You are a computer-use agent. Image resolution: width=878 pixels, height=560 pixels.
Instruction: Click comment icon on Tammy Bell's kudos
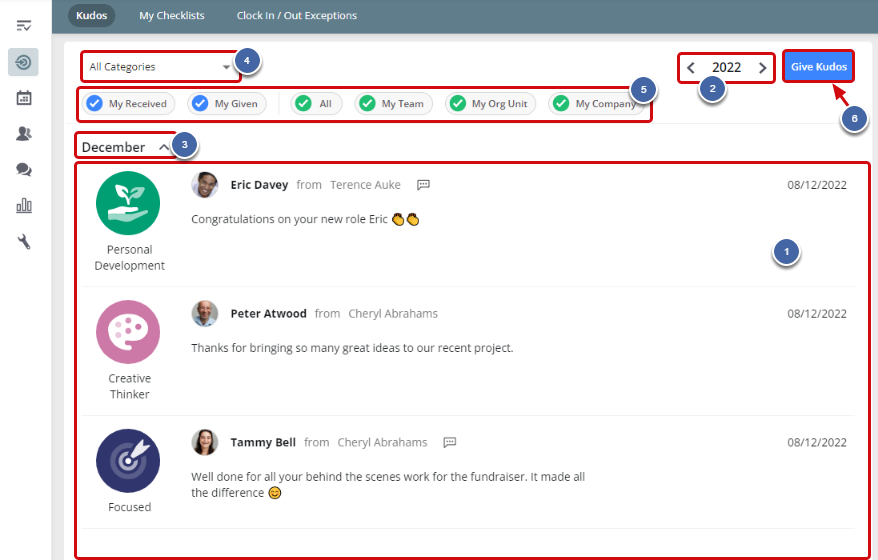click(450, 442)
